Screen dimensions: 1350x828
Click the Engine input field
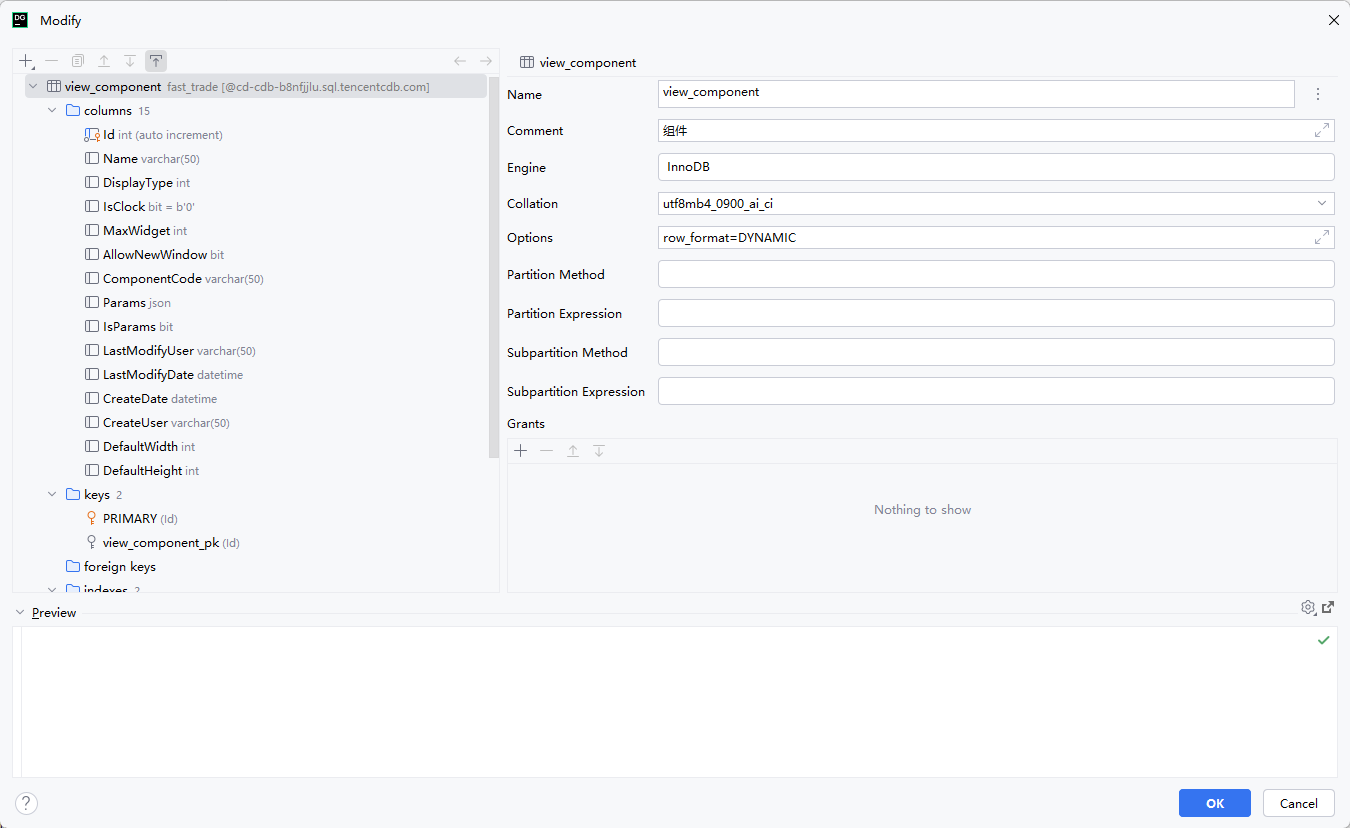click(996, 167)
